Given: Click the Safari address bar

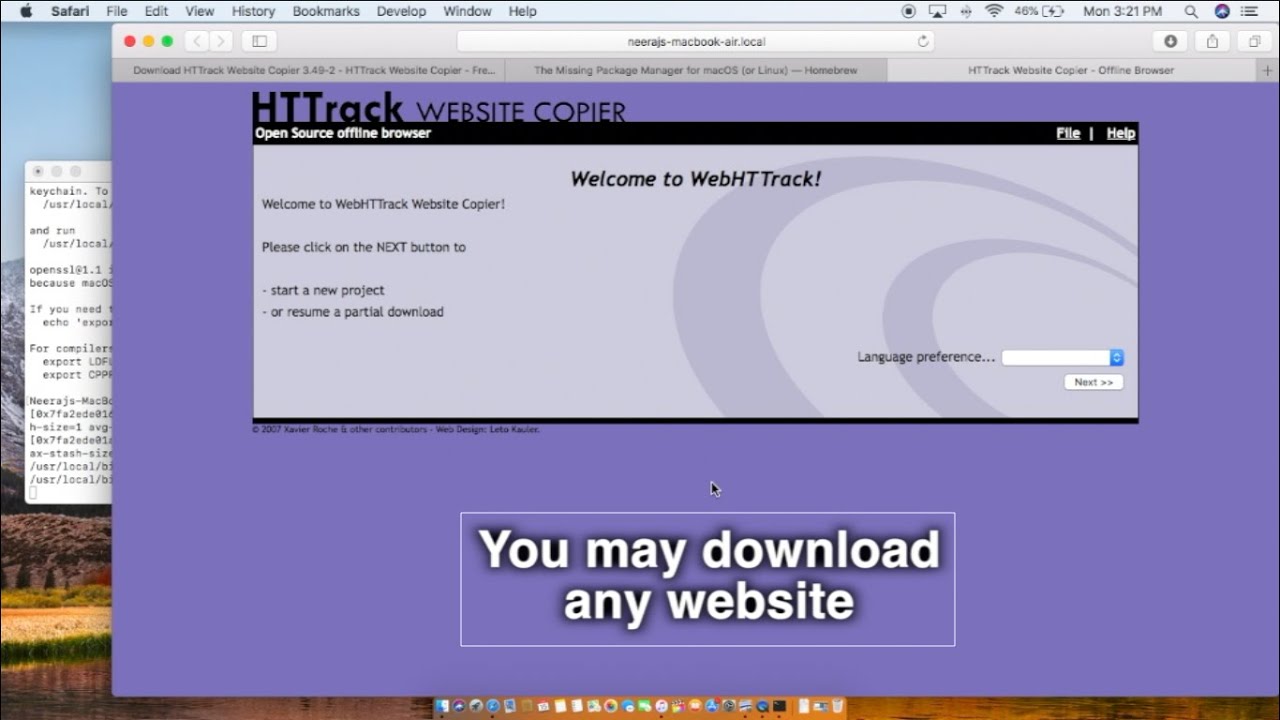Looking at the screenshot, I should [697, 41].
